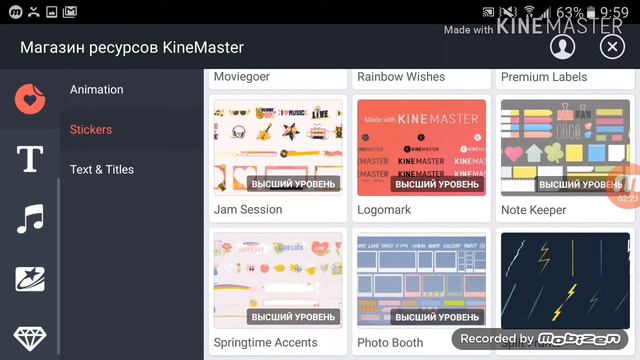Open the transitions category star icon
This screenshot has height=360, width=640.
coord(30,279)
